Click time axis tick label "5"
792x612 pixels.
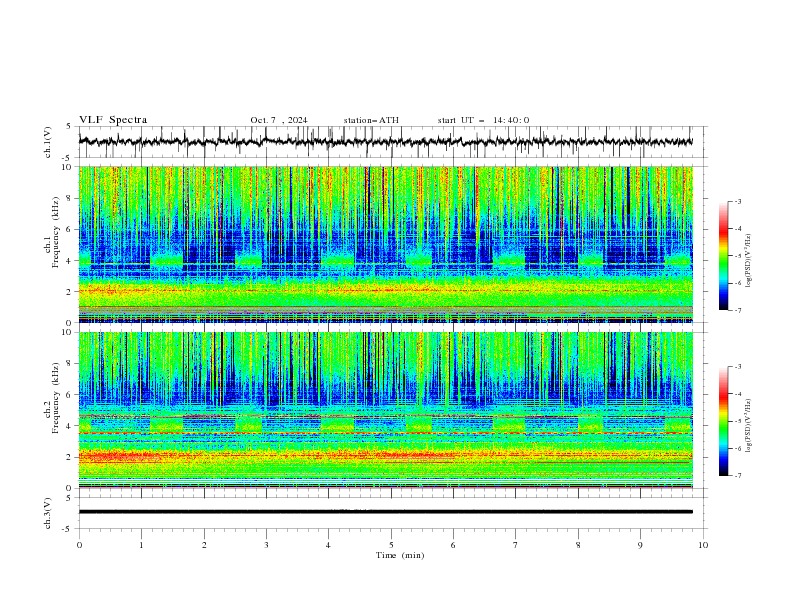(x=391, y=545)
